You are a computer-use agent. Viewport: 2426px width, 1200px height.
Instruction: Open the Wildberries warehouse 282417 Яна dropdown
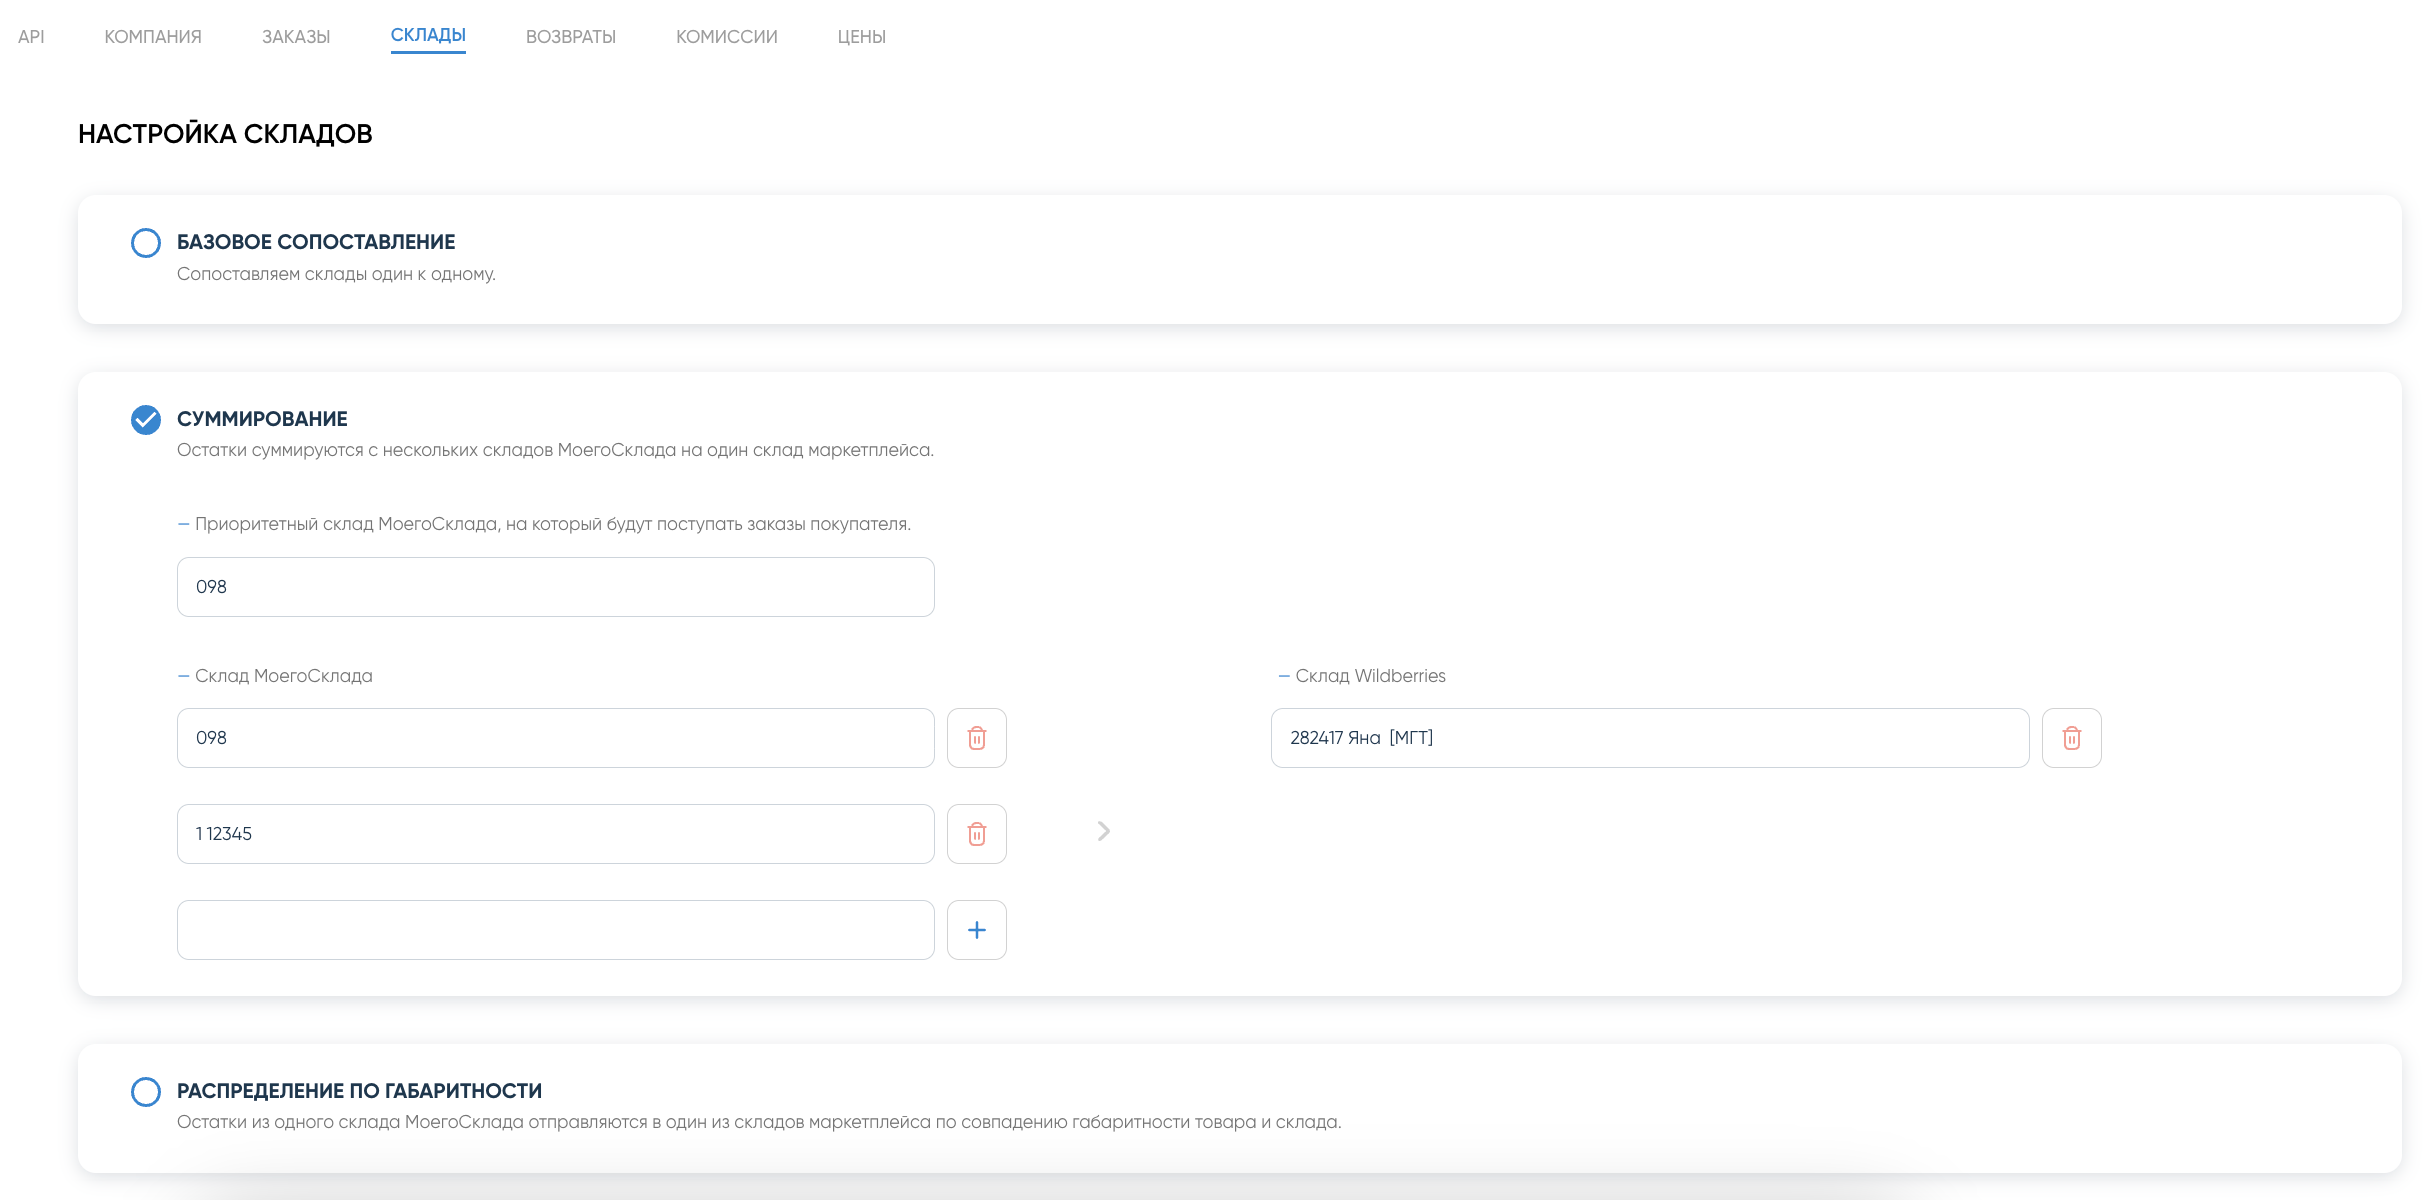tap(1649, 738)
